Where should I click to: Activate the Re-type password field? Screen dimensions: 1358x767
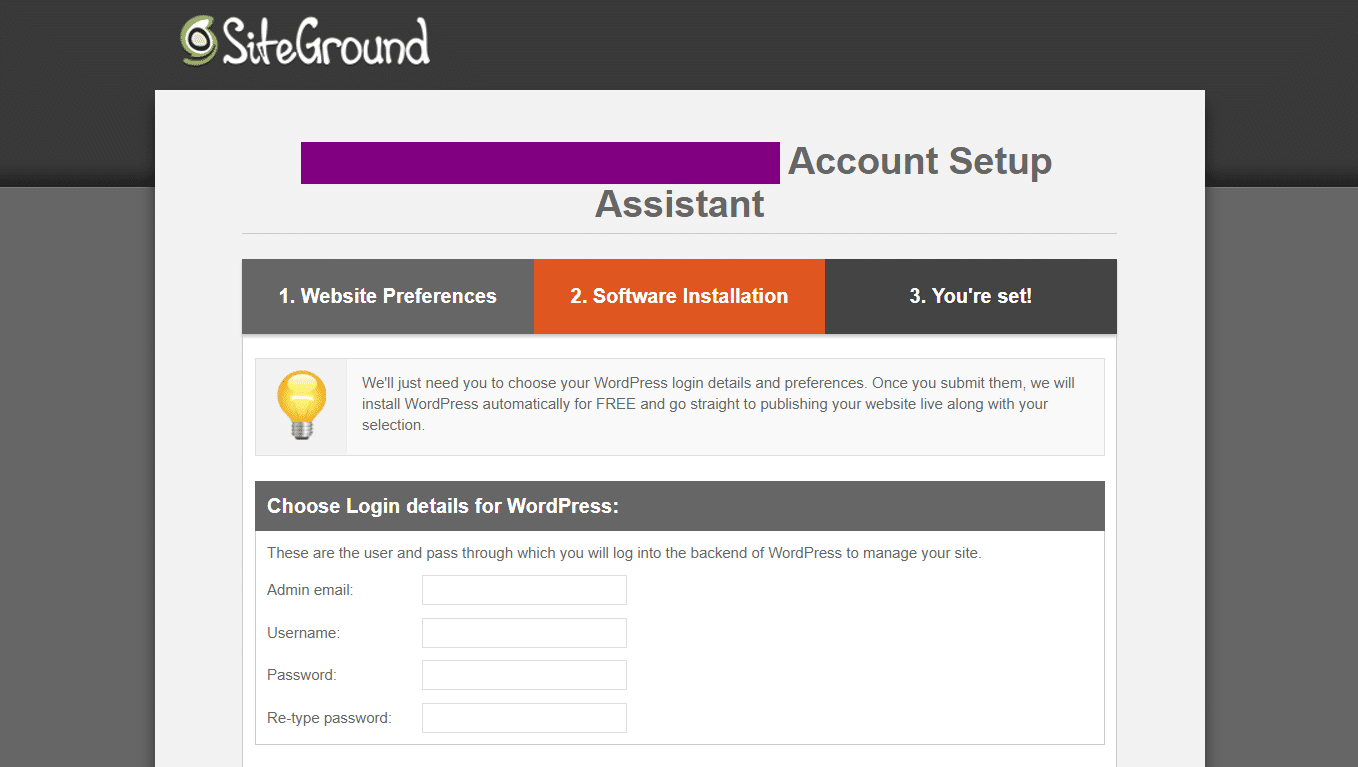coord(524,718)
